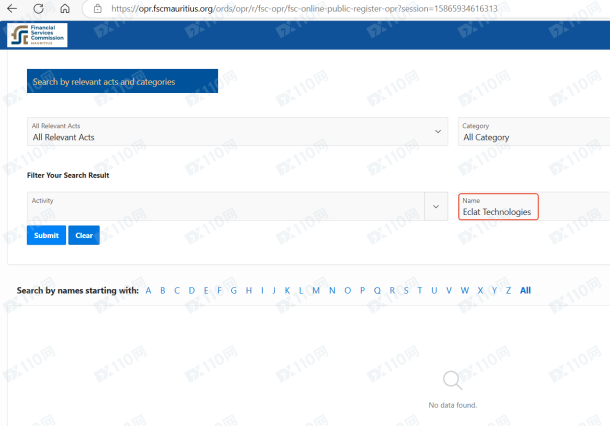
Task: Filter names starting with Q
Action: click(377, 291)
